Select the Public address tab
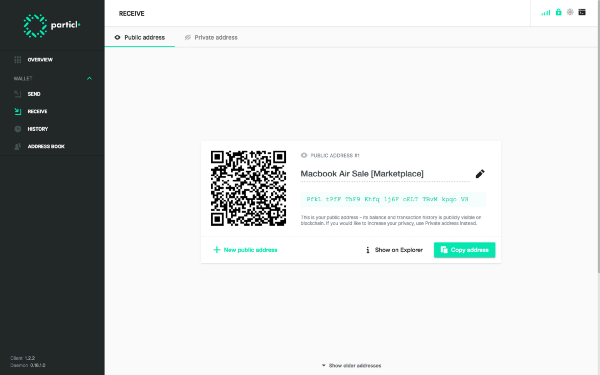The height and width of the screenshot is (375, 600). coord(140,38)
